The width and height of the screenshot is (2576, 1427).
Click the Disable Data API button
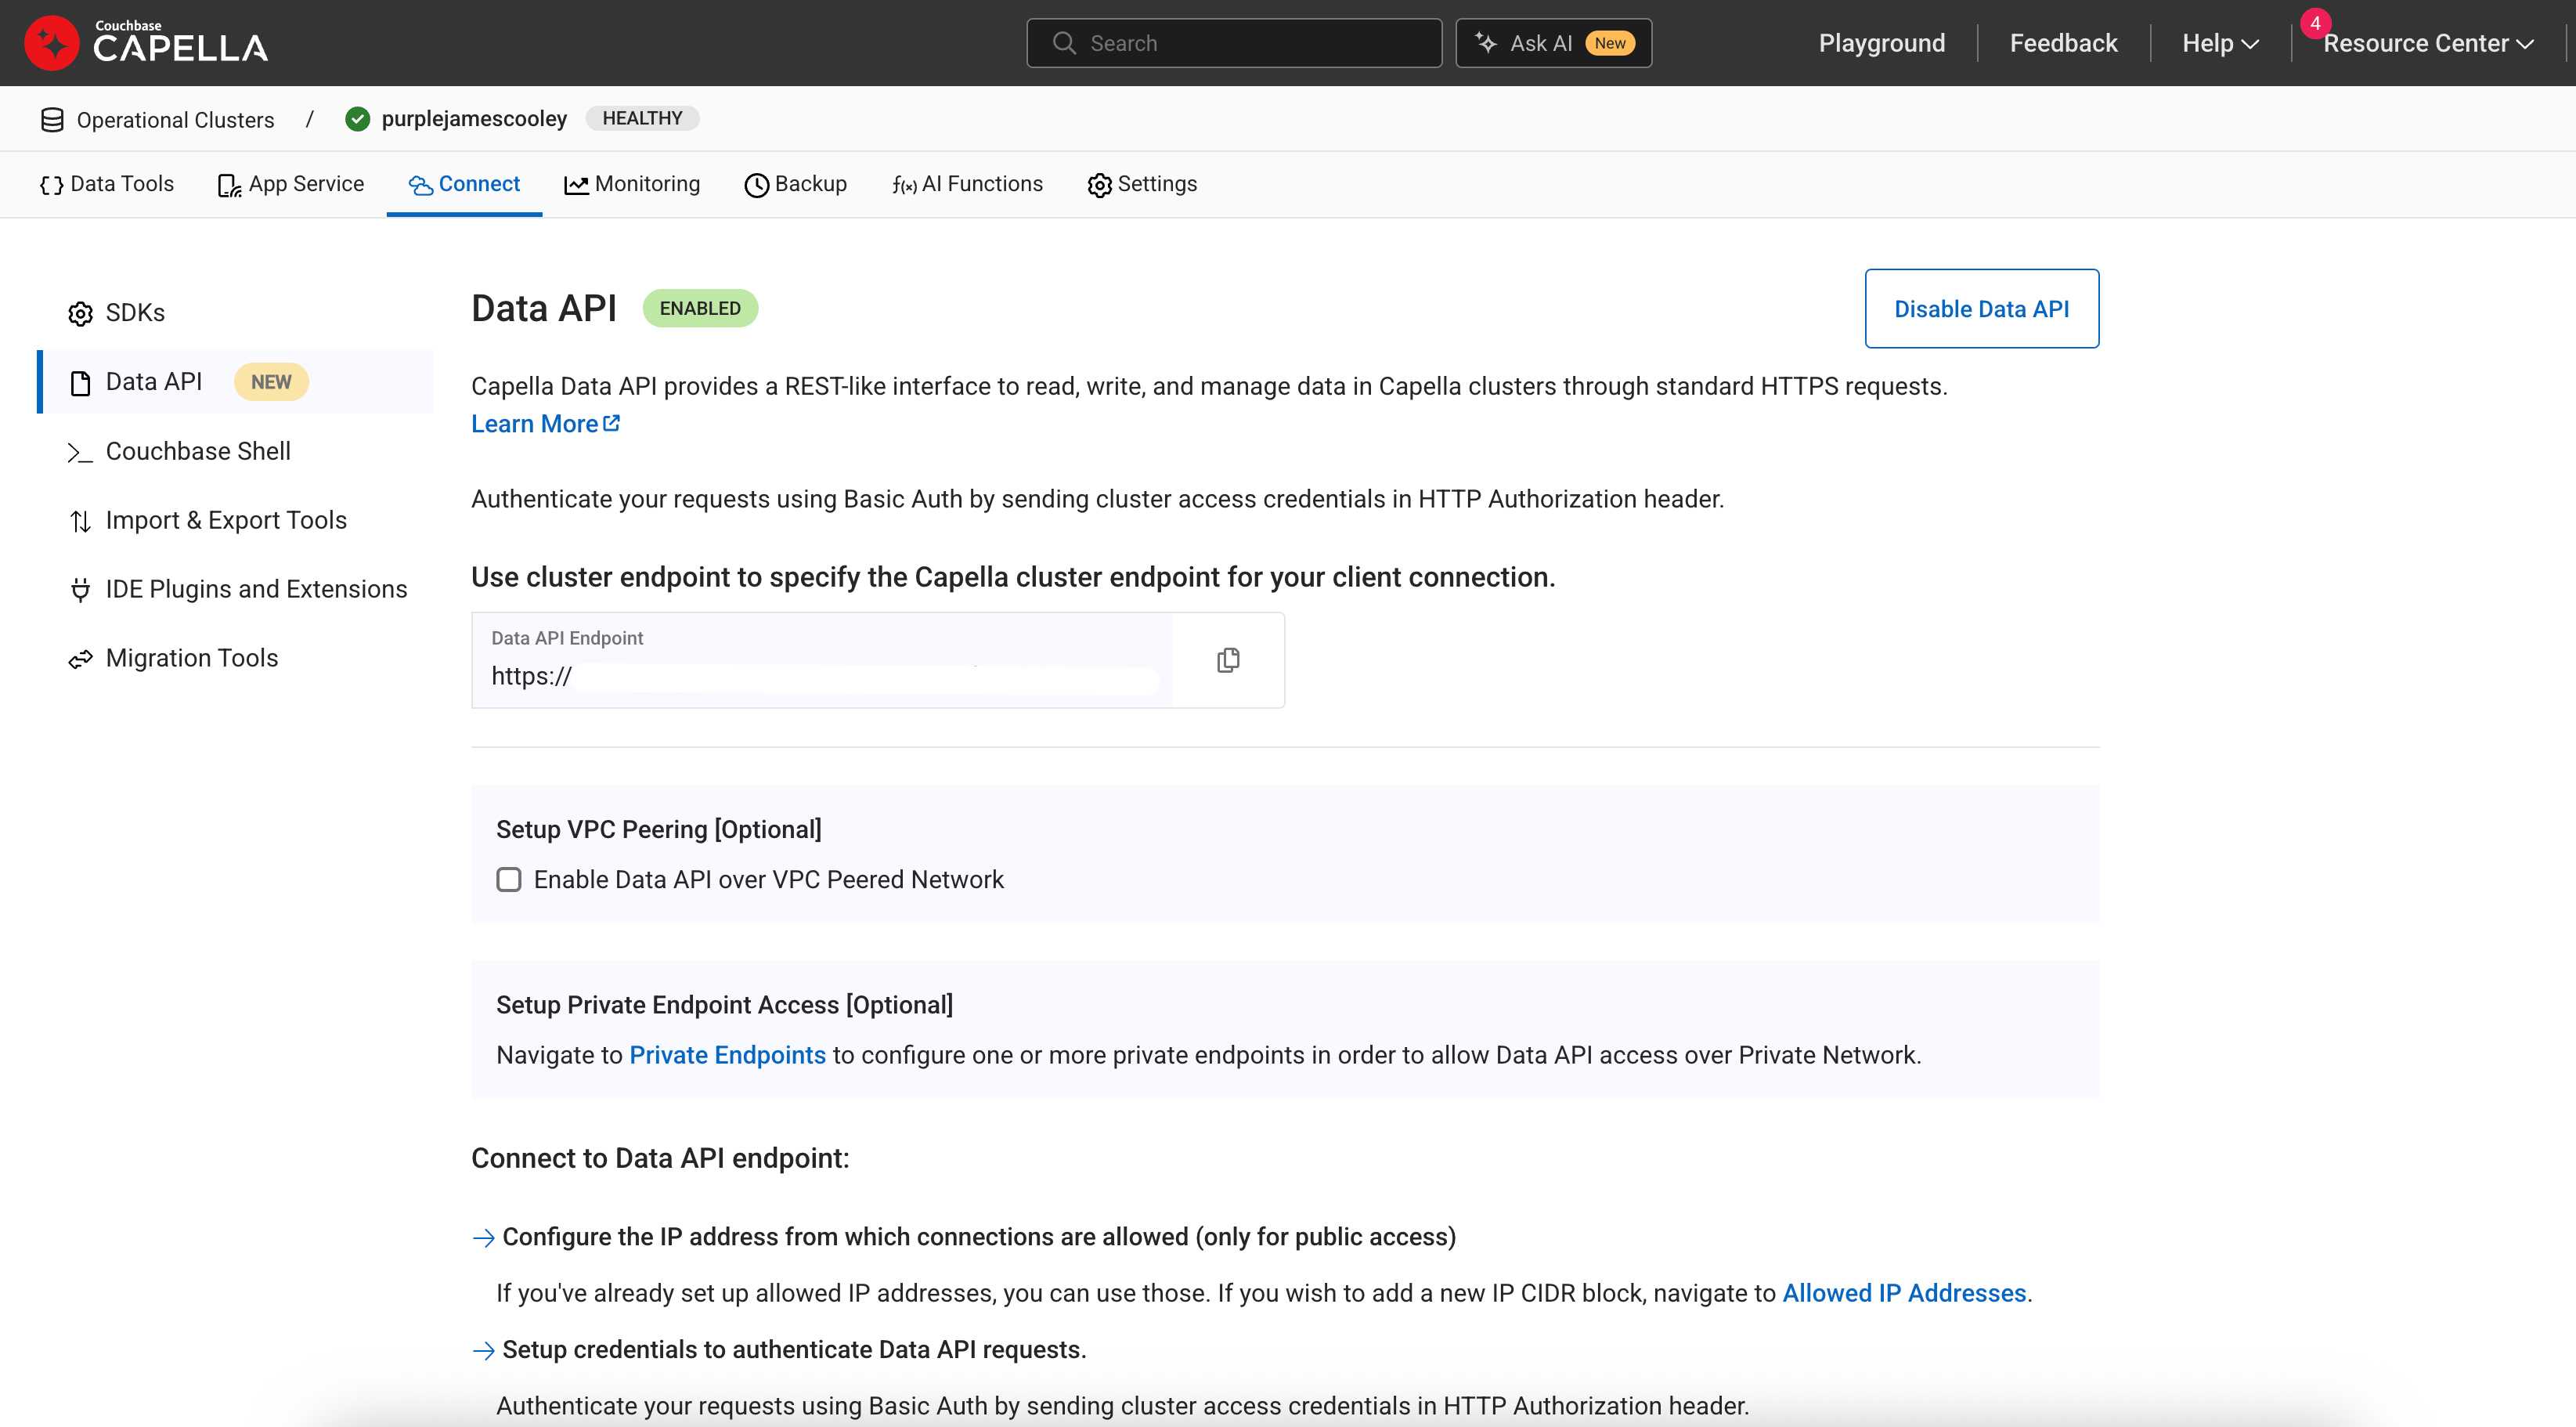pos(1981,309)
